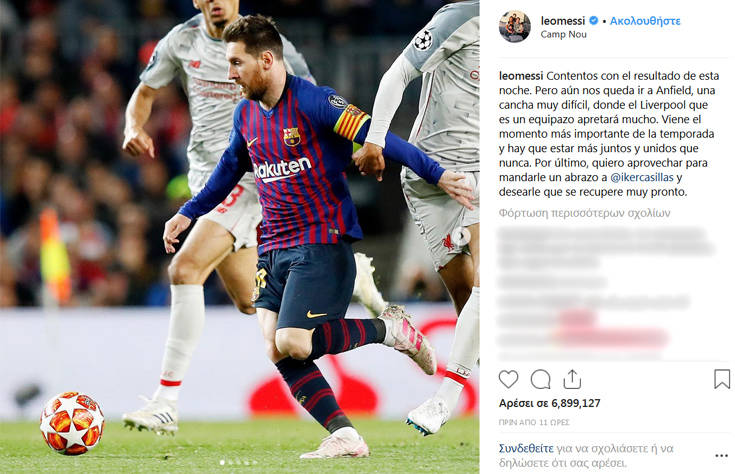735x474 pixels.
Task: Jump to the last carousel dot indicator
Action: click(x=255, y=463)
